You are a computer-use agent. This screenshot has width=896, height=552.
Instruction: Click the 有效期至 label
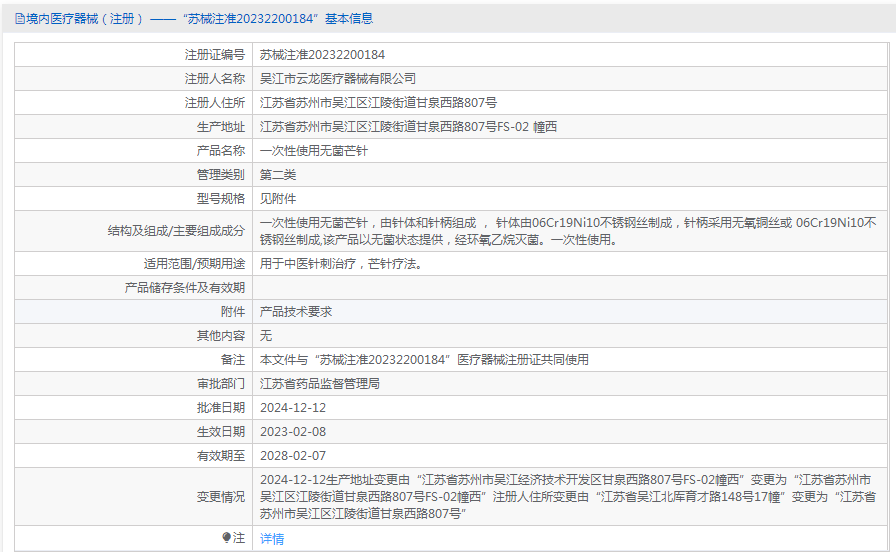(221, 456)
